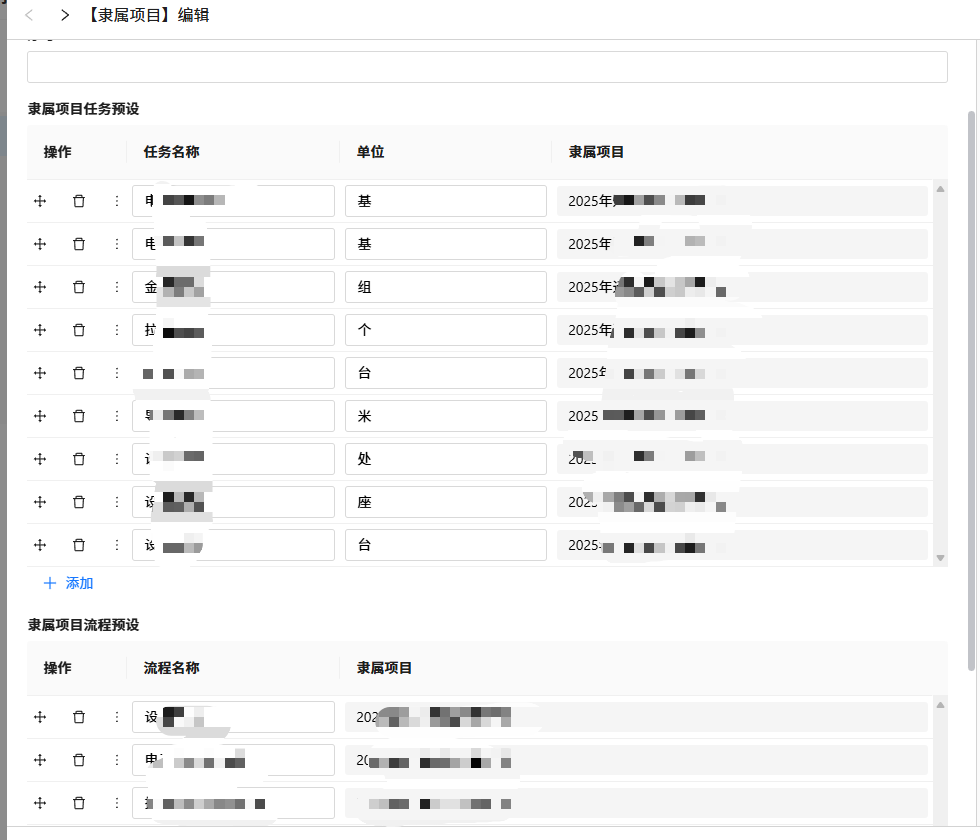Click the 添加 link below the task table
The width and height of the screenshot is (980, 840).
click(79, 583)
